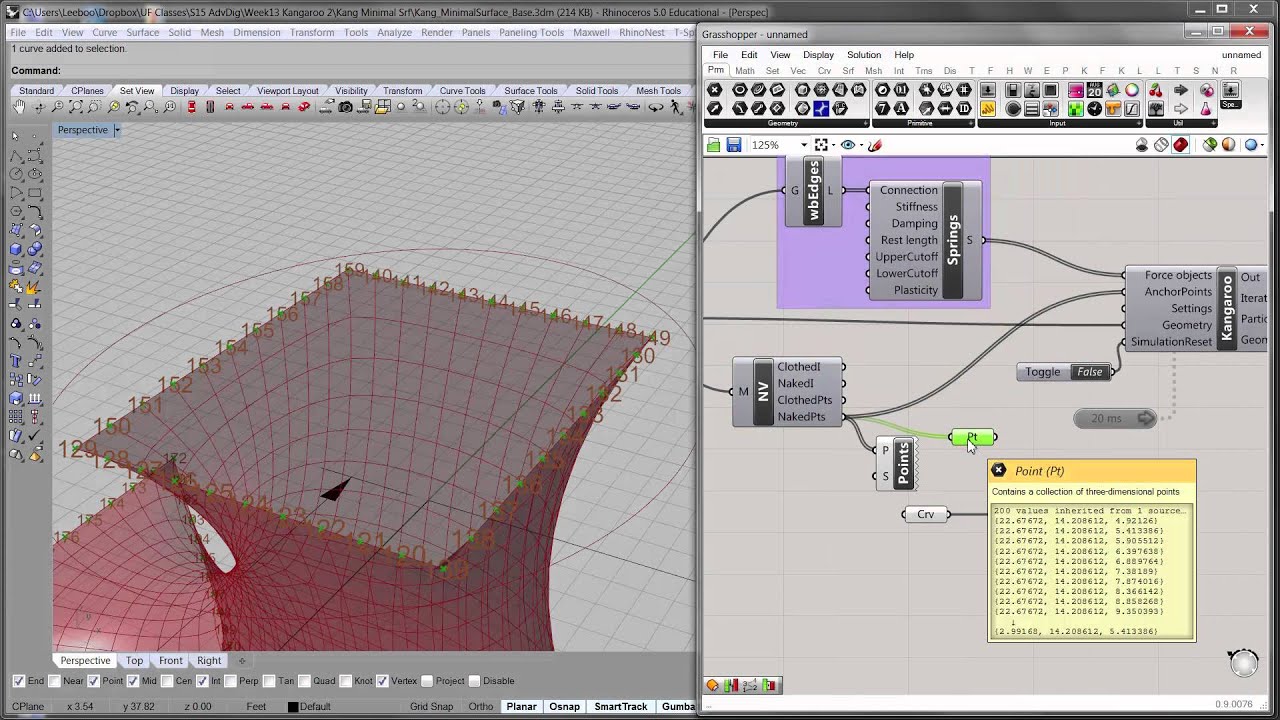This screenshot has height=720, width=1280.
Task: Select the Crv parameter on canvas
Action: (x=925, y=515)
